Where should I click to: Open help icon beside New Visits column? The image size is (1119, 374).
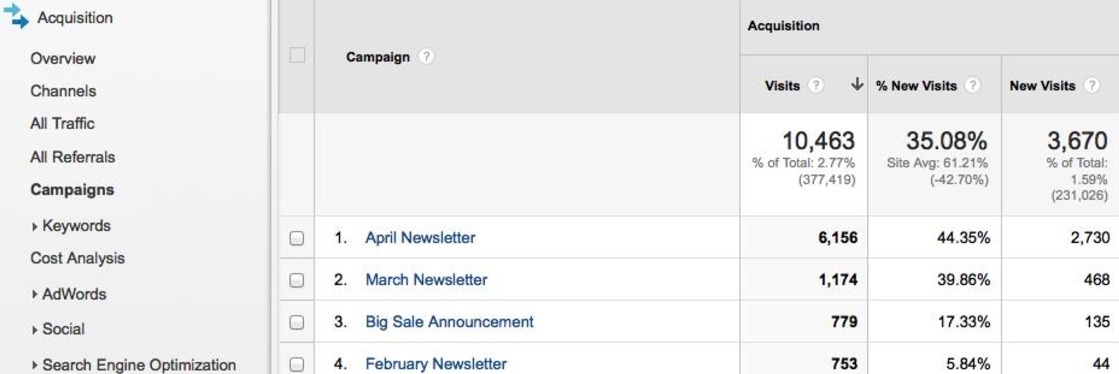pos(1091,86)
